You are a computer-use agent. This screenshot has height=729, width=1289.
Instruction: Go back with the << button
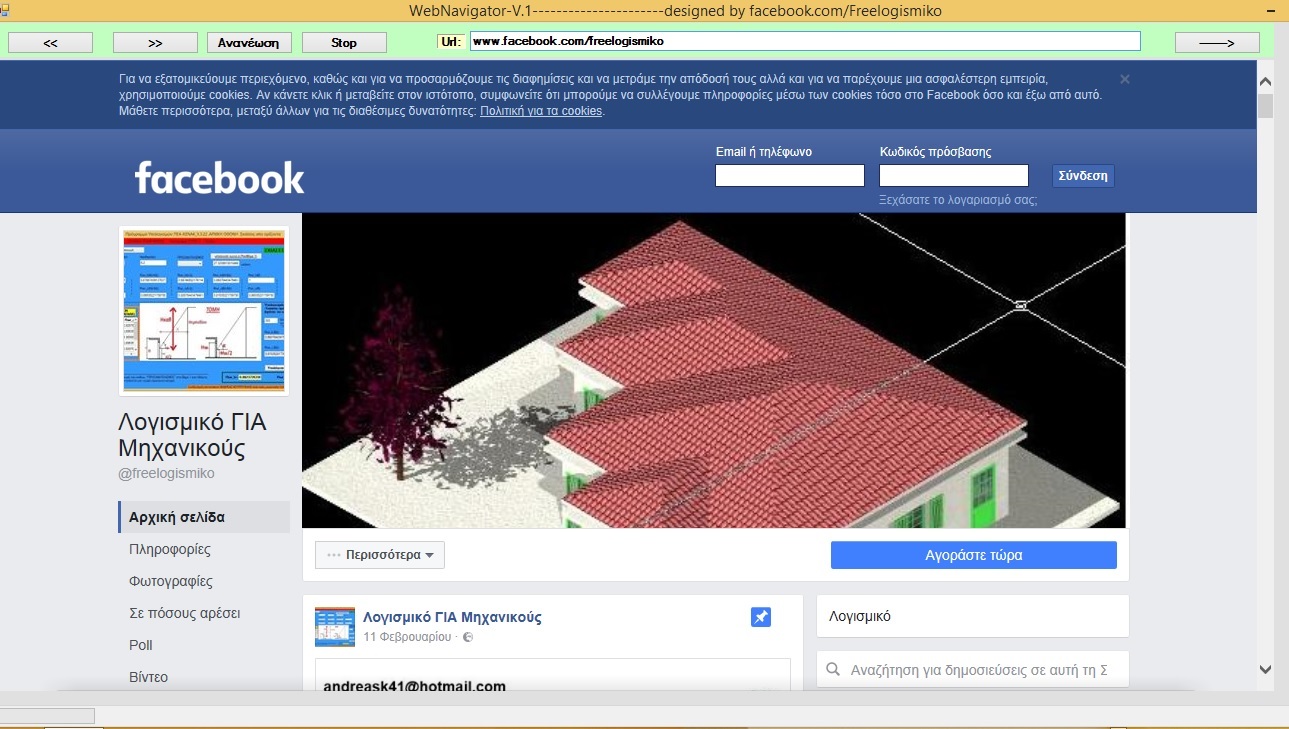click(50, 43)
